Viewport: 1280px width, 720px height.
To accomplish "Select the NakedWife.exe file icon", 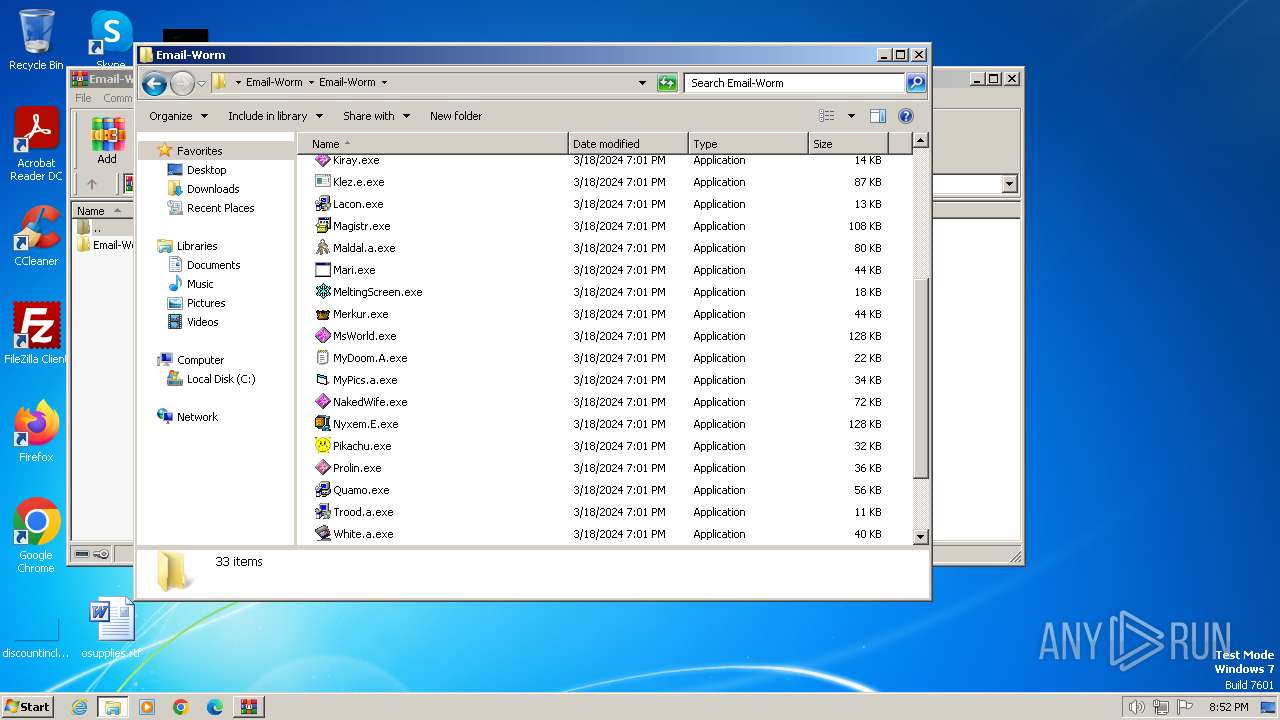I will pyautogui.click(x=322, y=402).
